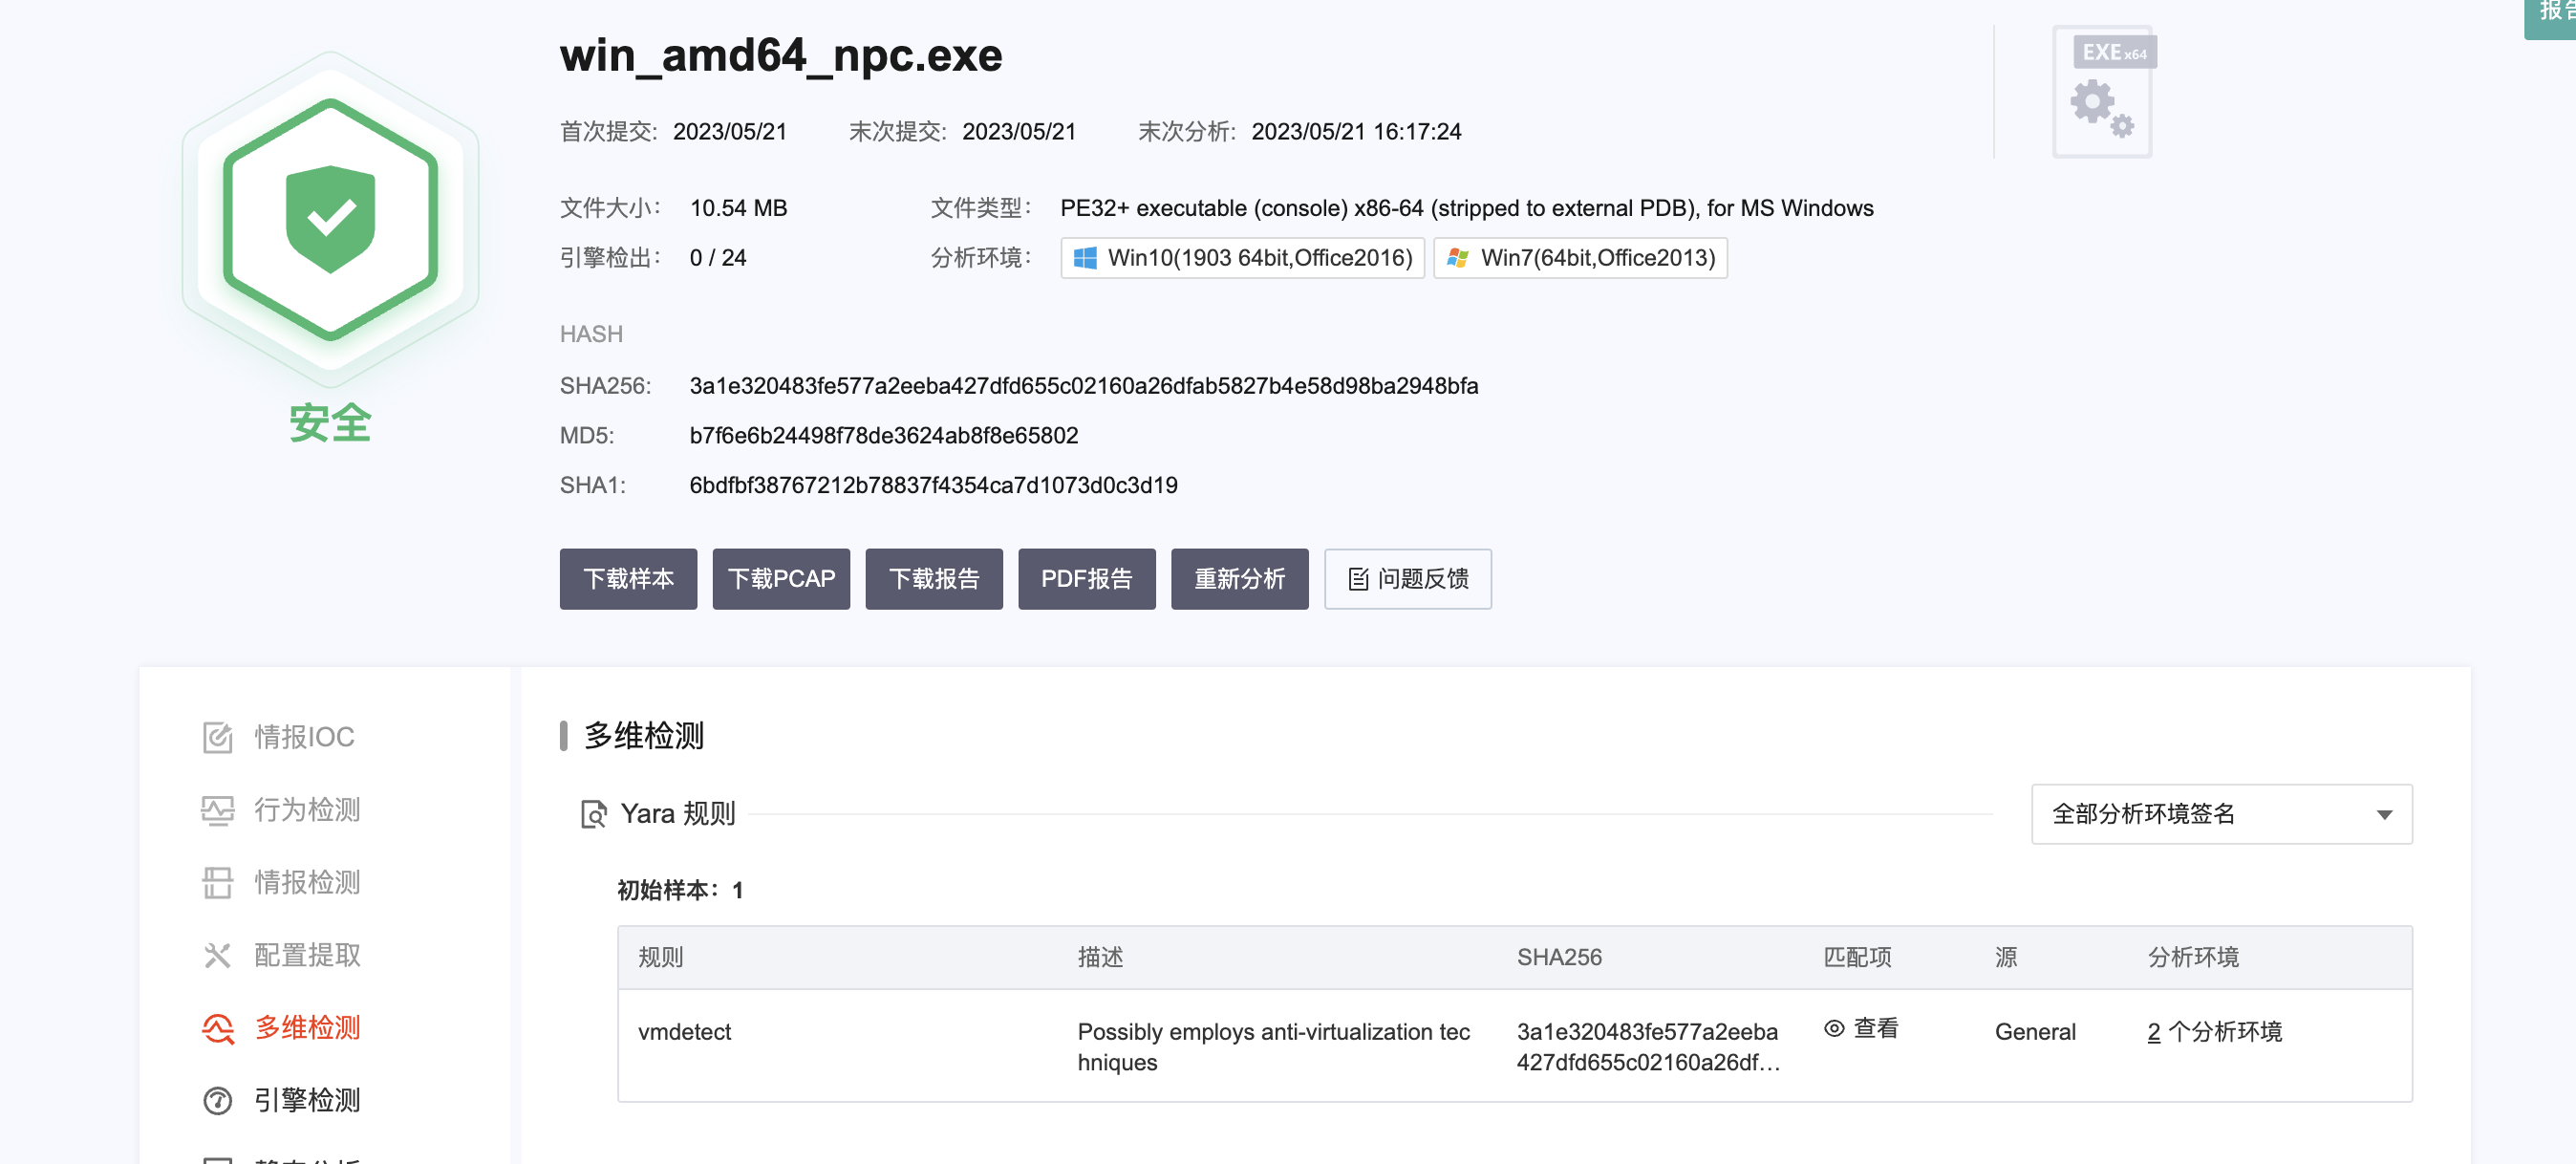Click the Yara 规则 document search icon

pos(593,814)
